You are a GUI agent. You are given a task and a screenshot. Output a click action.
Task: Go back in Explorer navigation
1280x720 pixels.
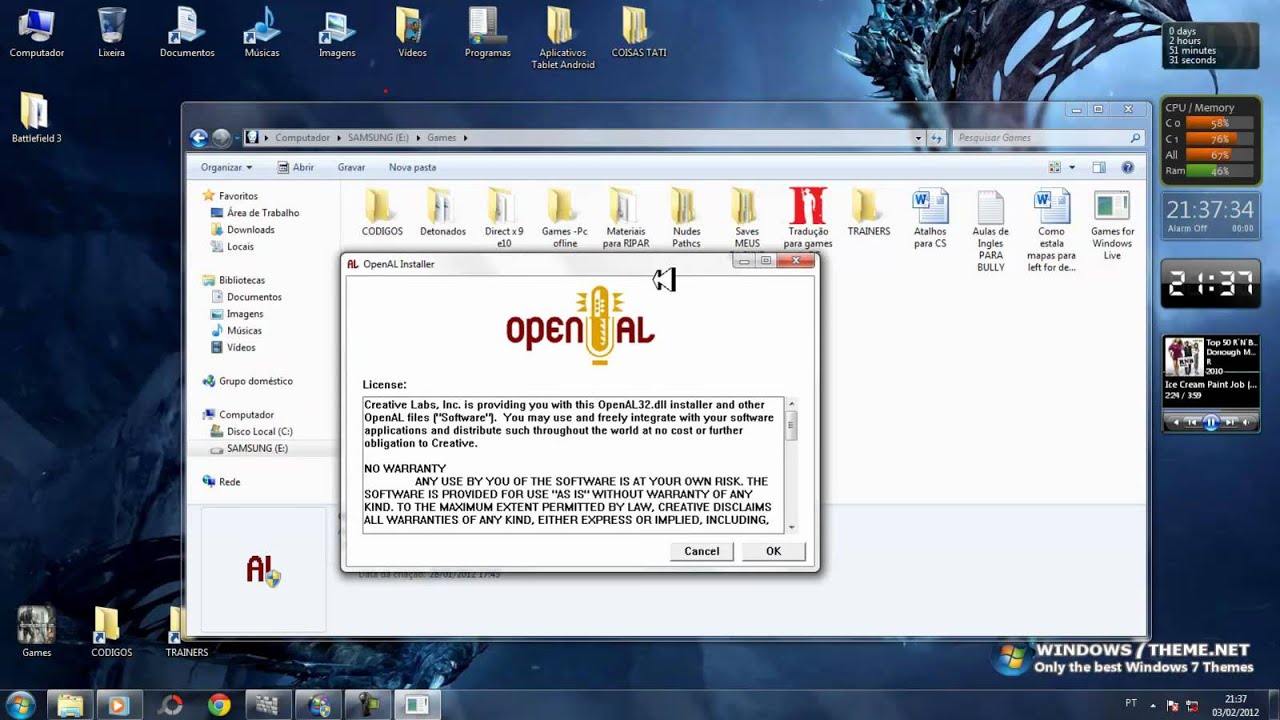pos(199,138)
